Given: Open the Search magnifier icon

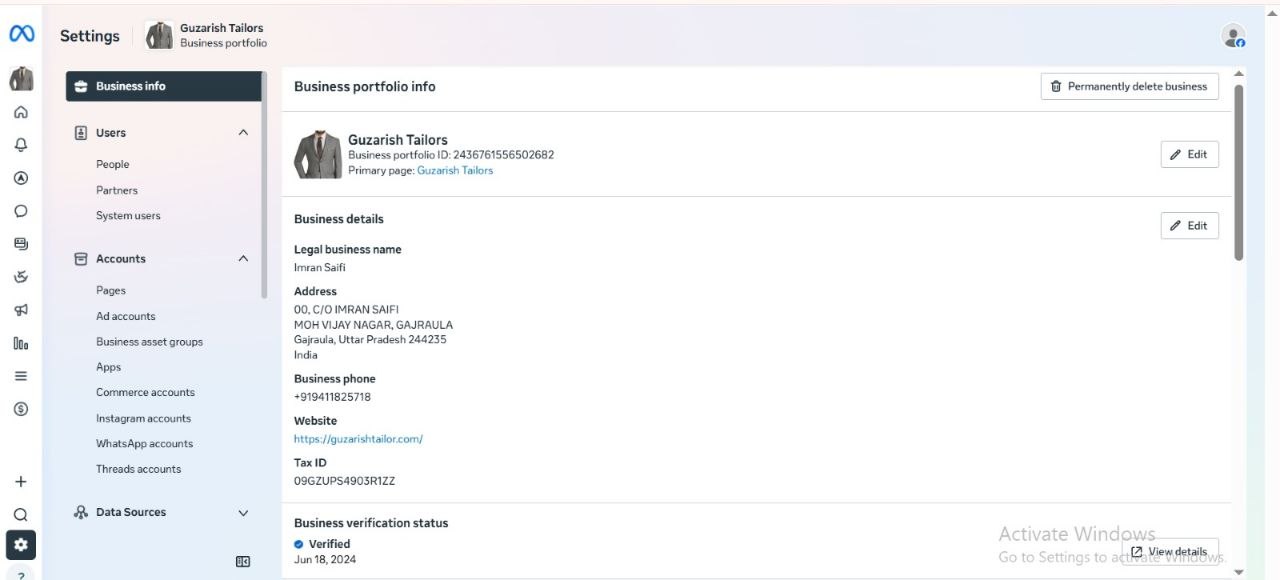Looking at the screenshot, I should click(21, 514).
